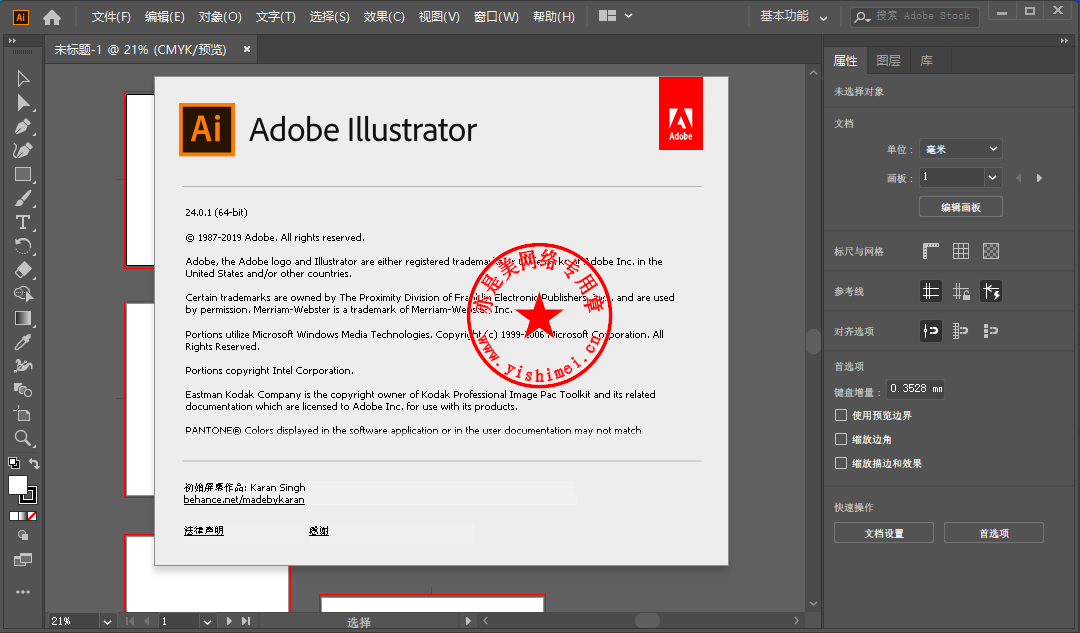Switch to the 图层 tab
This screenshot has width=1080, height=633.
tap(889, 61)
